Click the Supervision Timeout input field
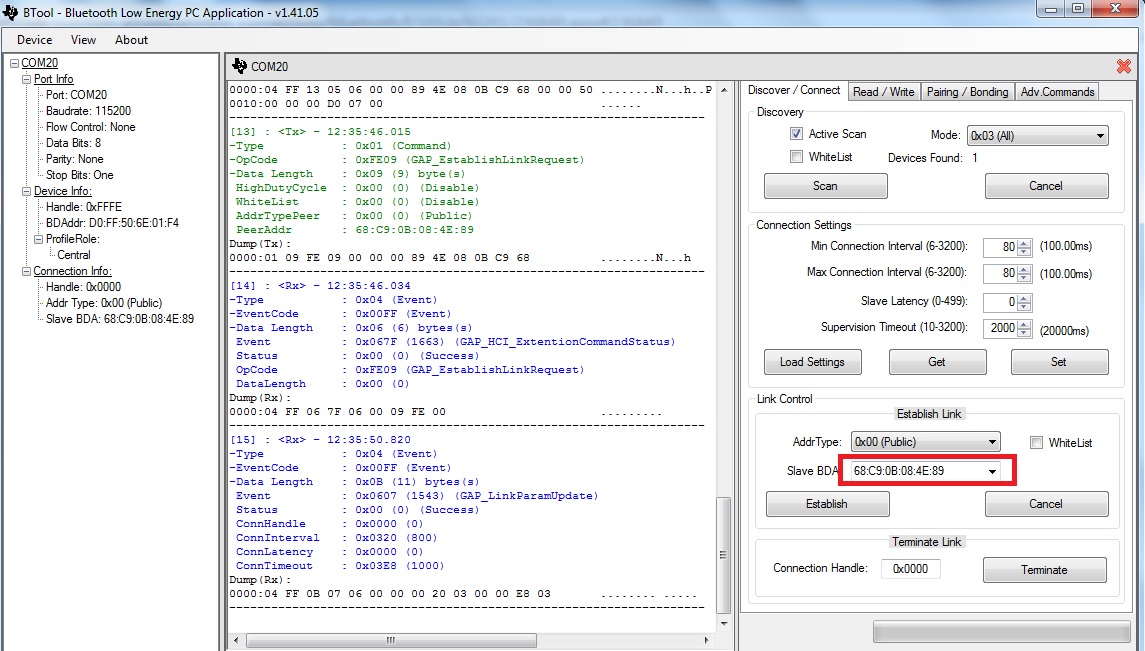 click(1000, 328)
